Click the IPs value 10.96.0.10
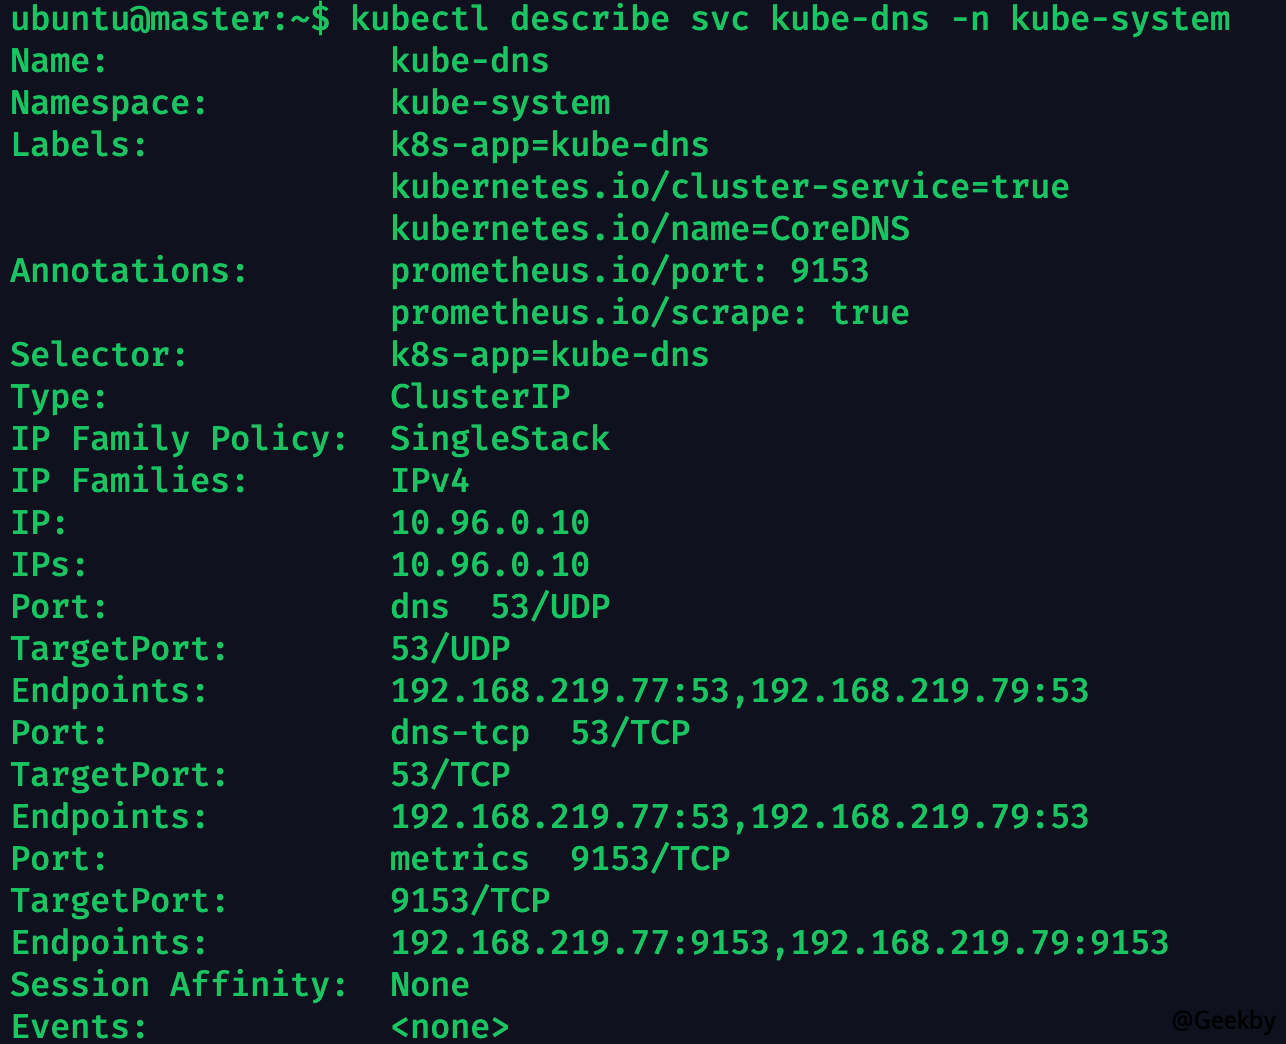The image size is (1286, 1044). (x=490, y=565)
